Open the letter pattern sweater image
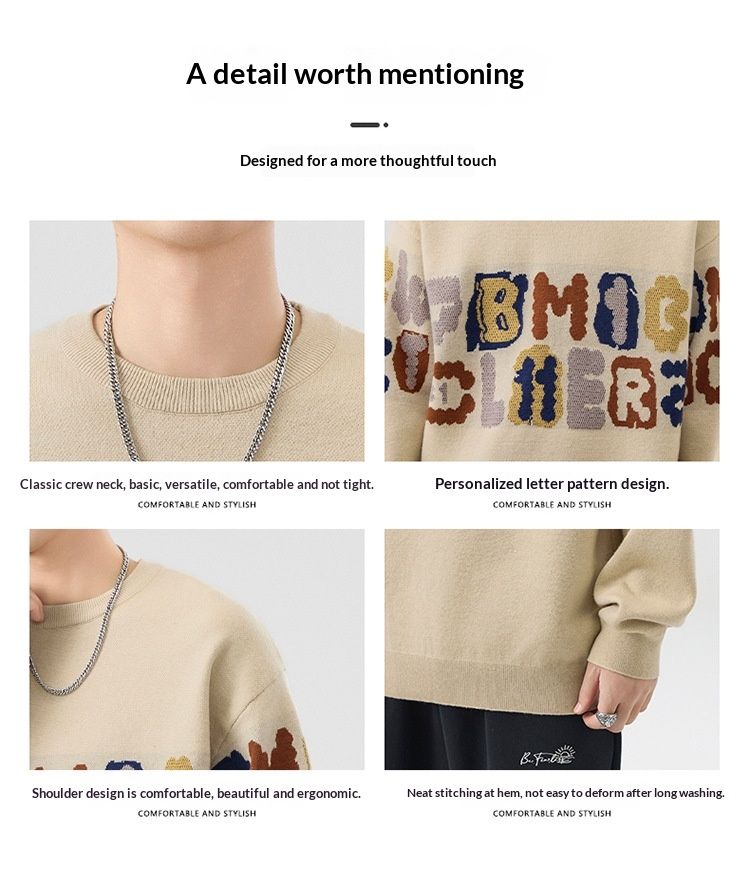 click(552, 341)
